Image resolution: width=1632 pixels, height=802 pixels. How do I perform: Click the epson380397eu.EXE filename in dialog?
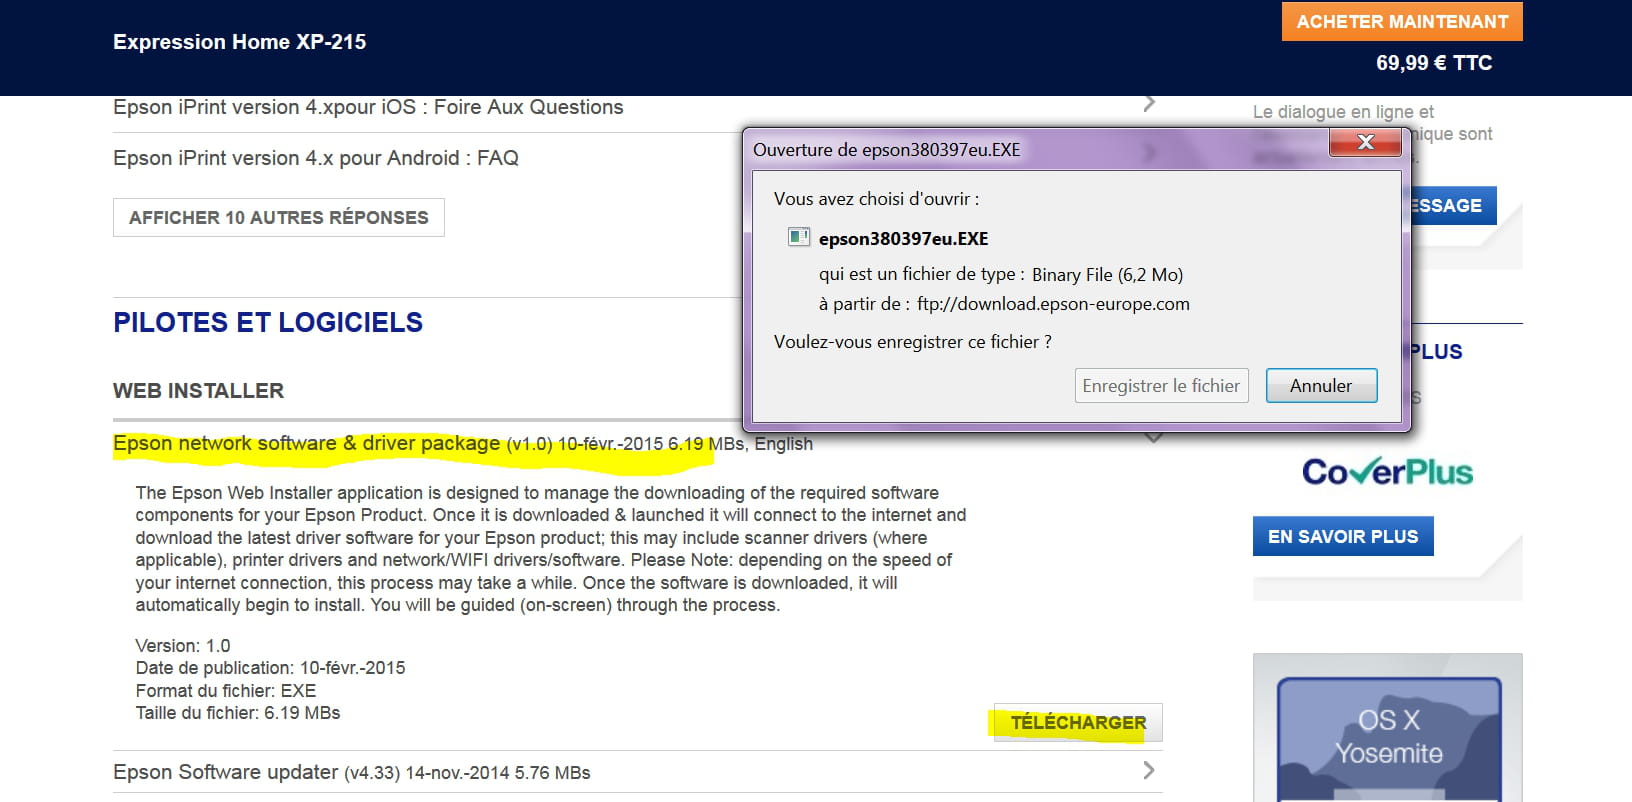[x=903, y=239]
